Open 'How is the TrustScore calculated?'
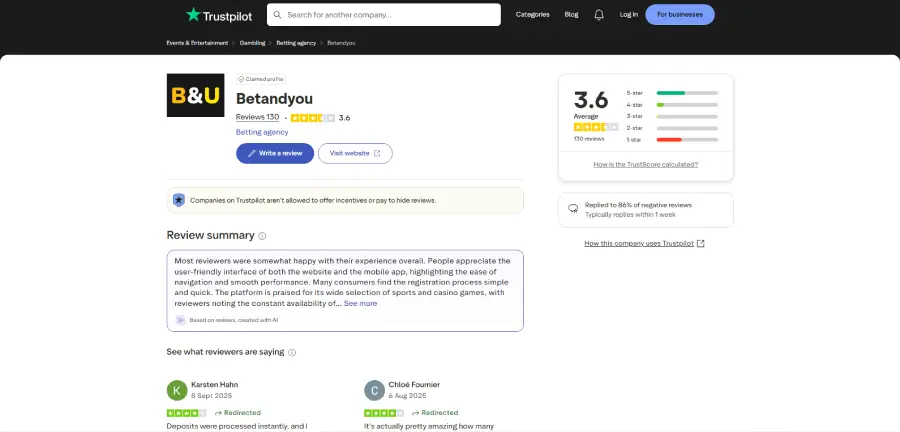The height and width of the screenshot is (432, 900). pyautogui.click(x=646, y=165)
